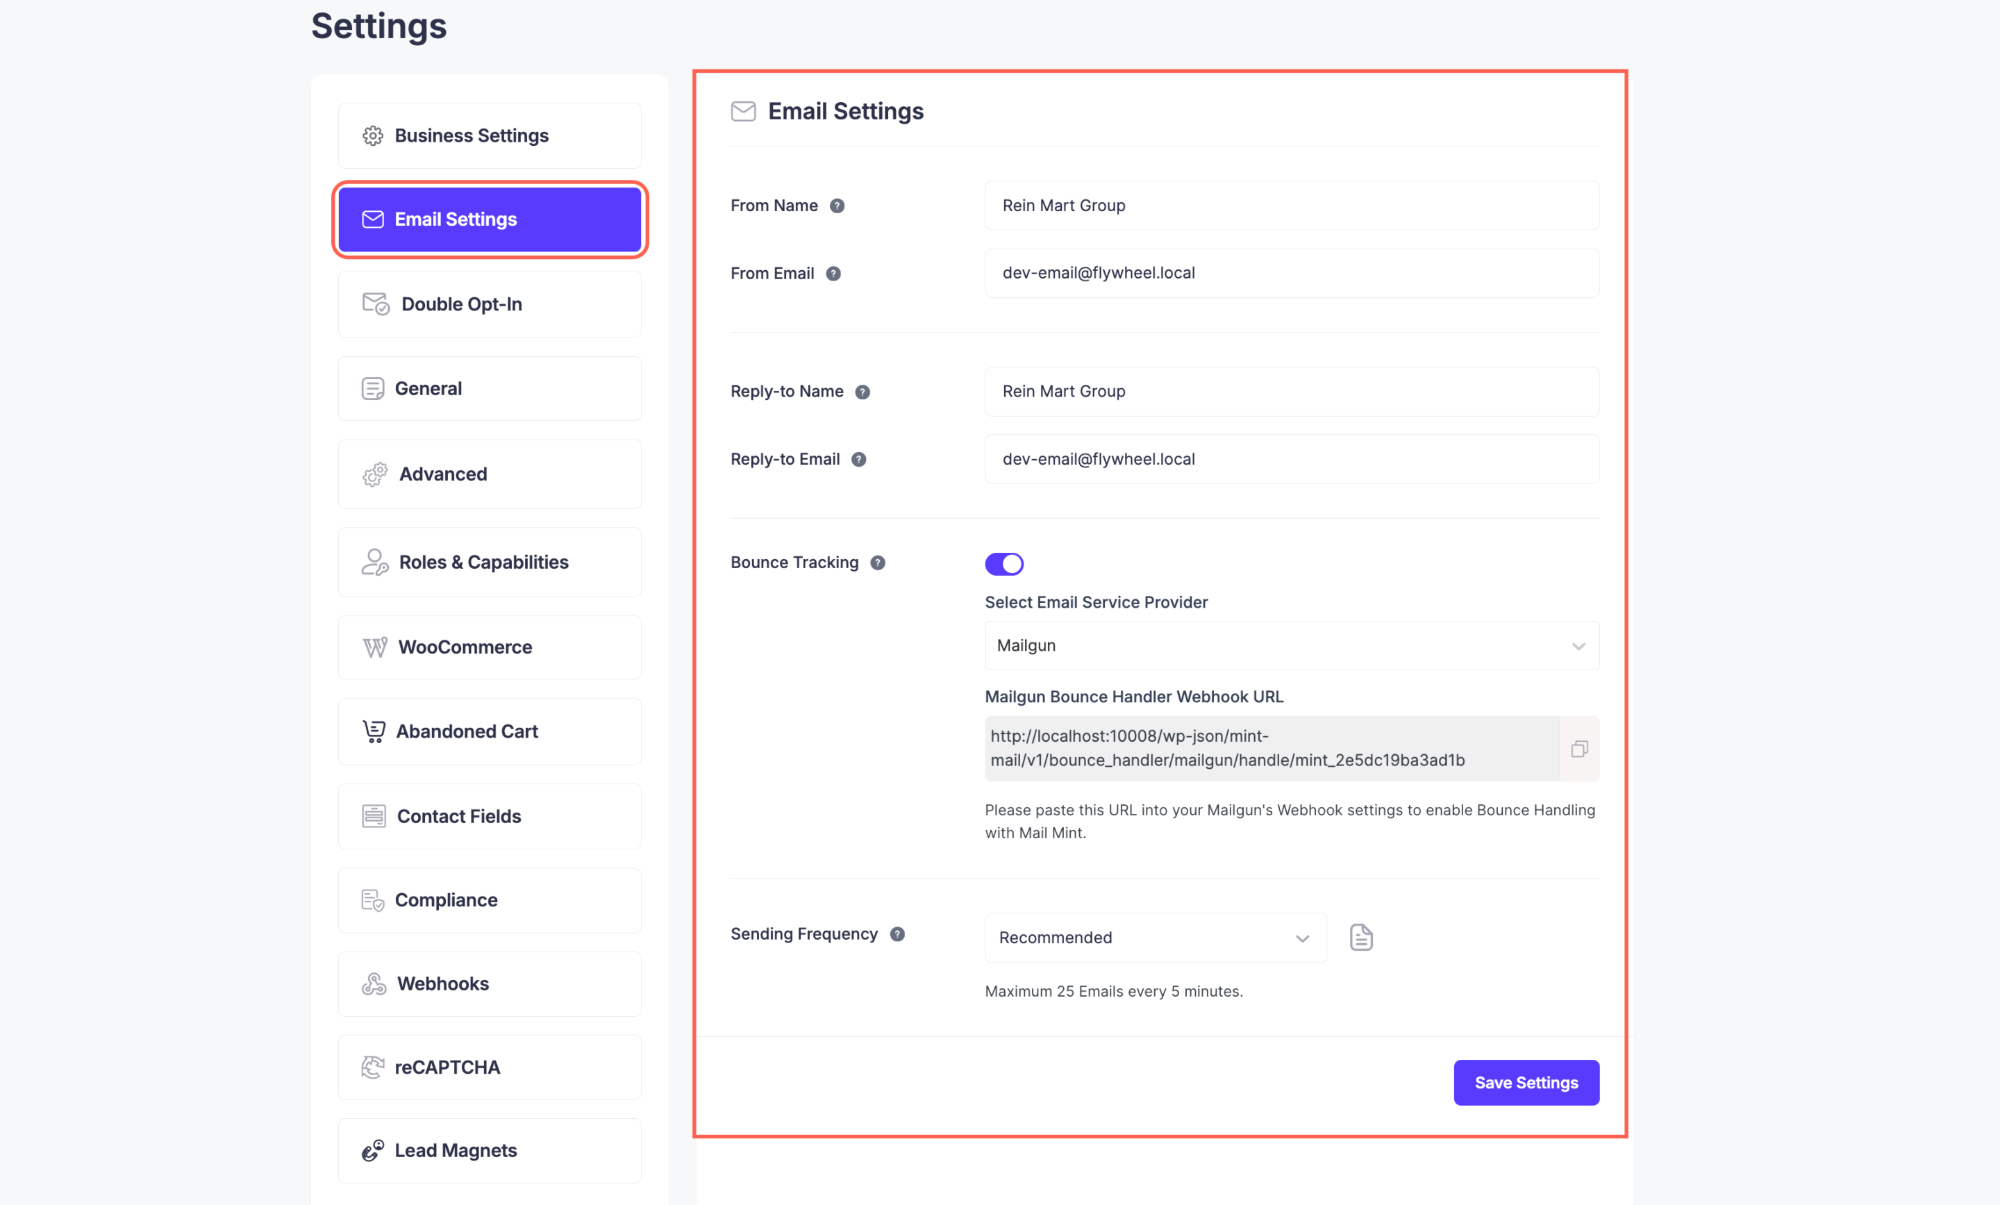Viewport: 2000px width, 1205px height.
Task: Go to Webhooks settings
Action: (490, 984)
